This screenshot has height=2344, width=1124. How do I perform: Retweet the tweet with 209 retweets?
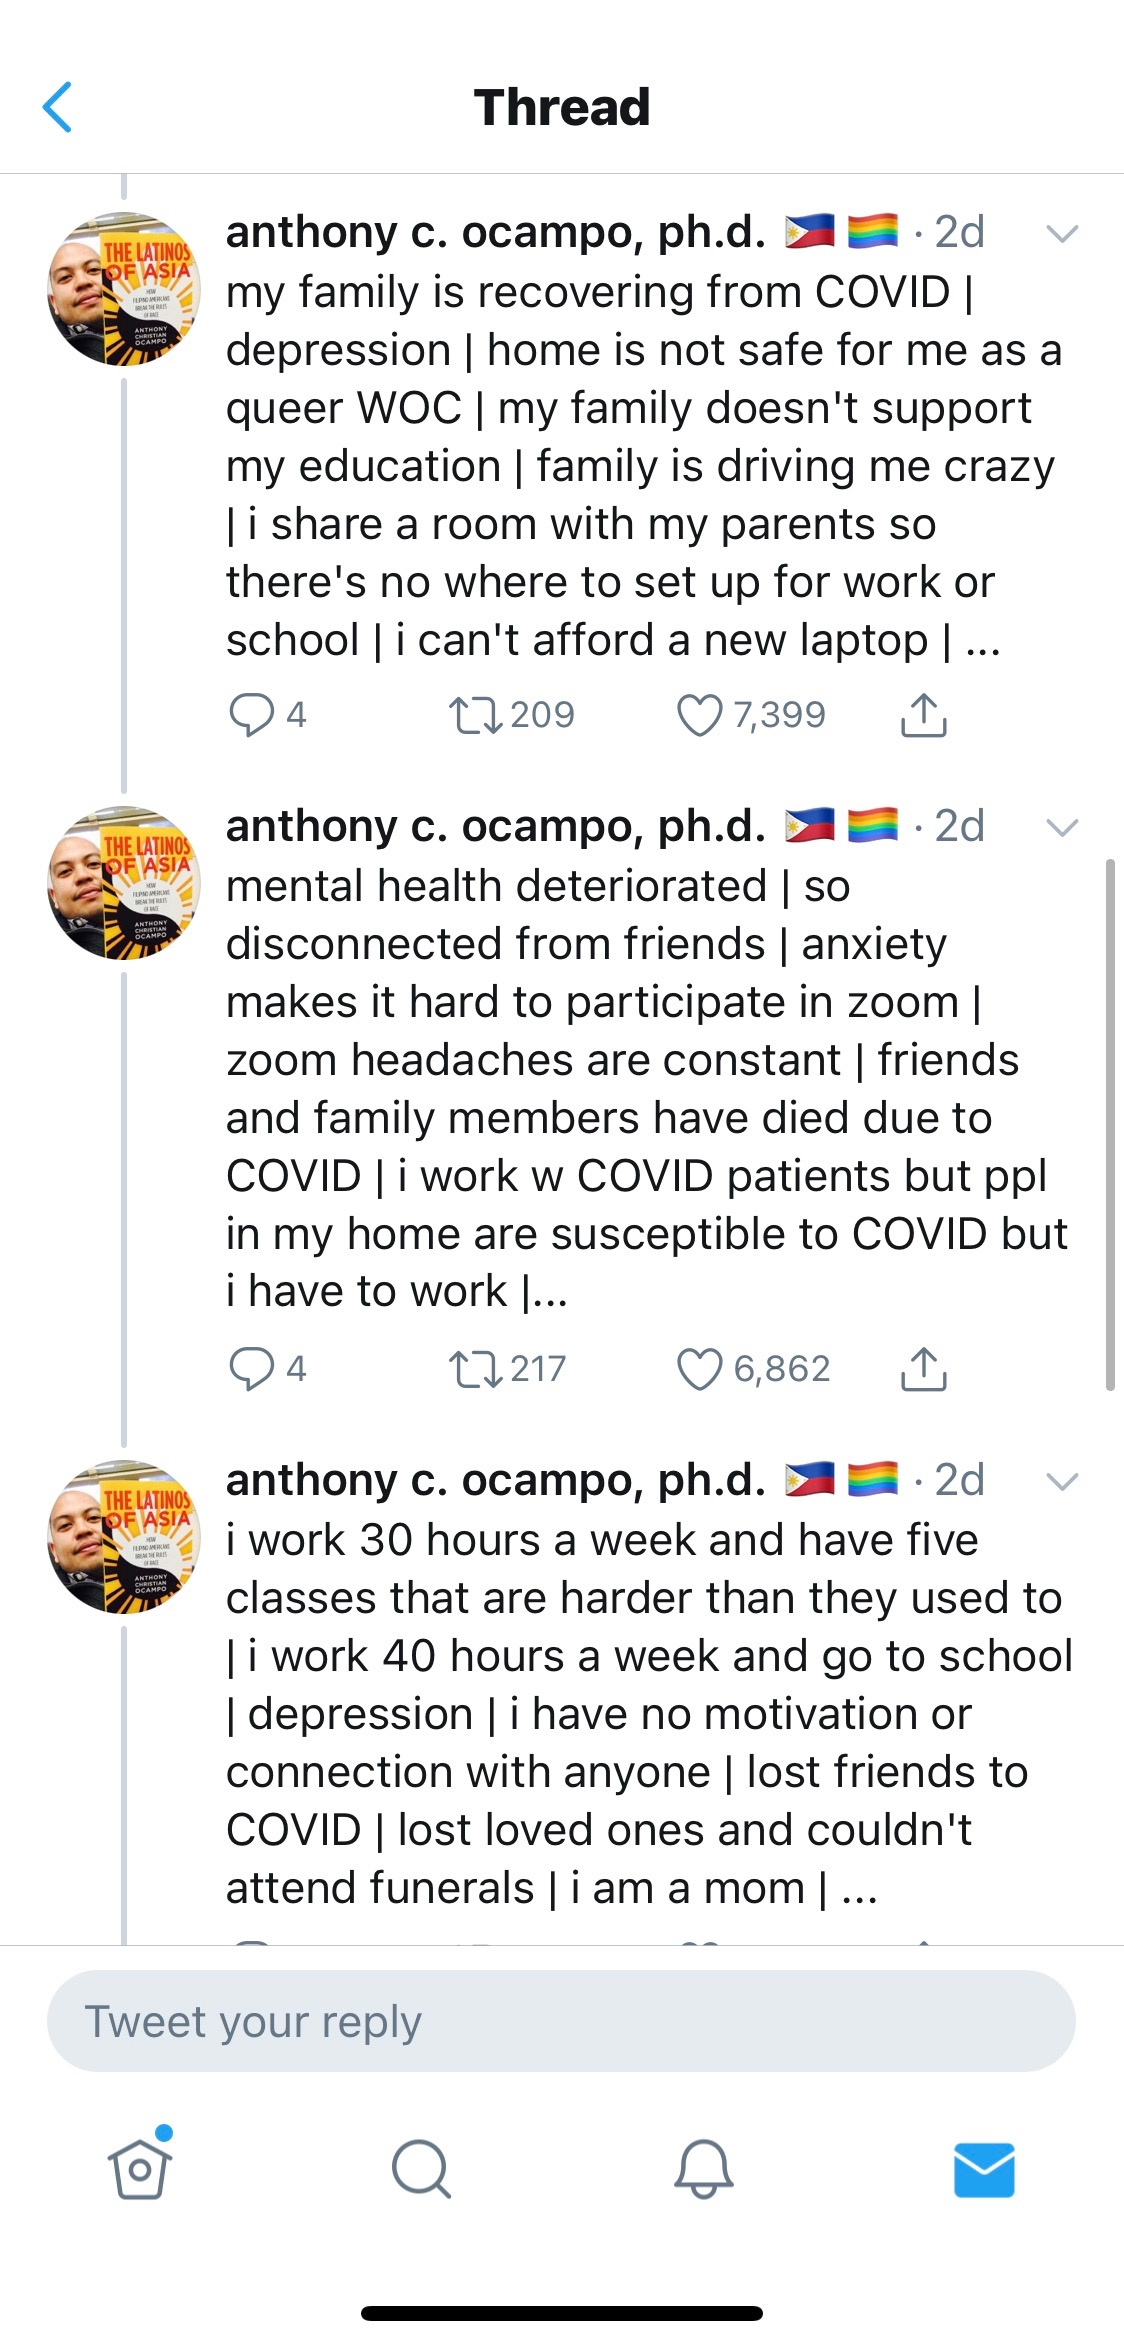476,715
